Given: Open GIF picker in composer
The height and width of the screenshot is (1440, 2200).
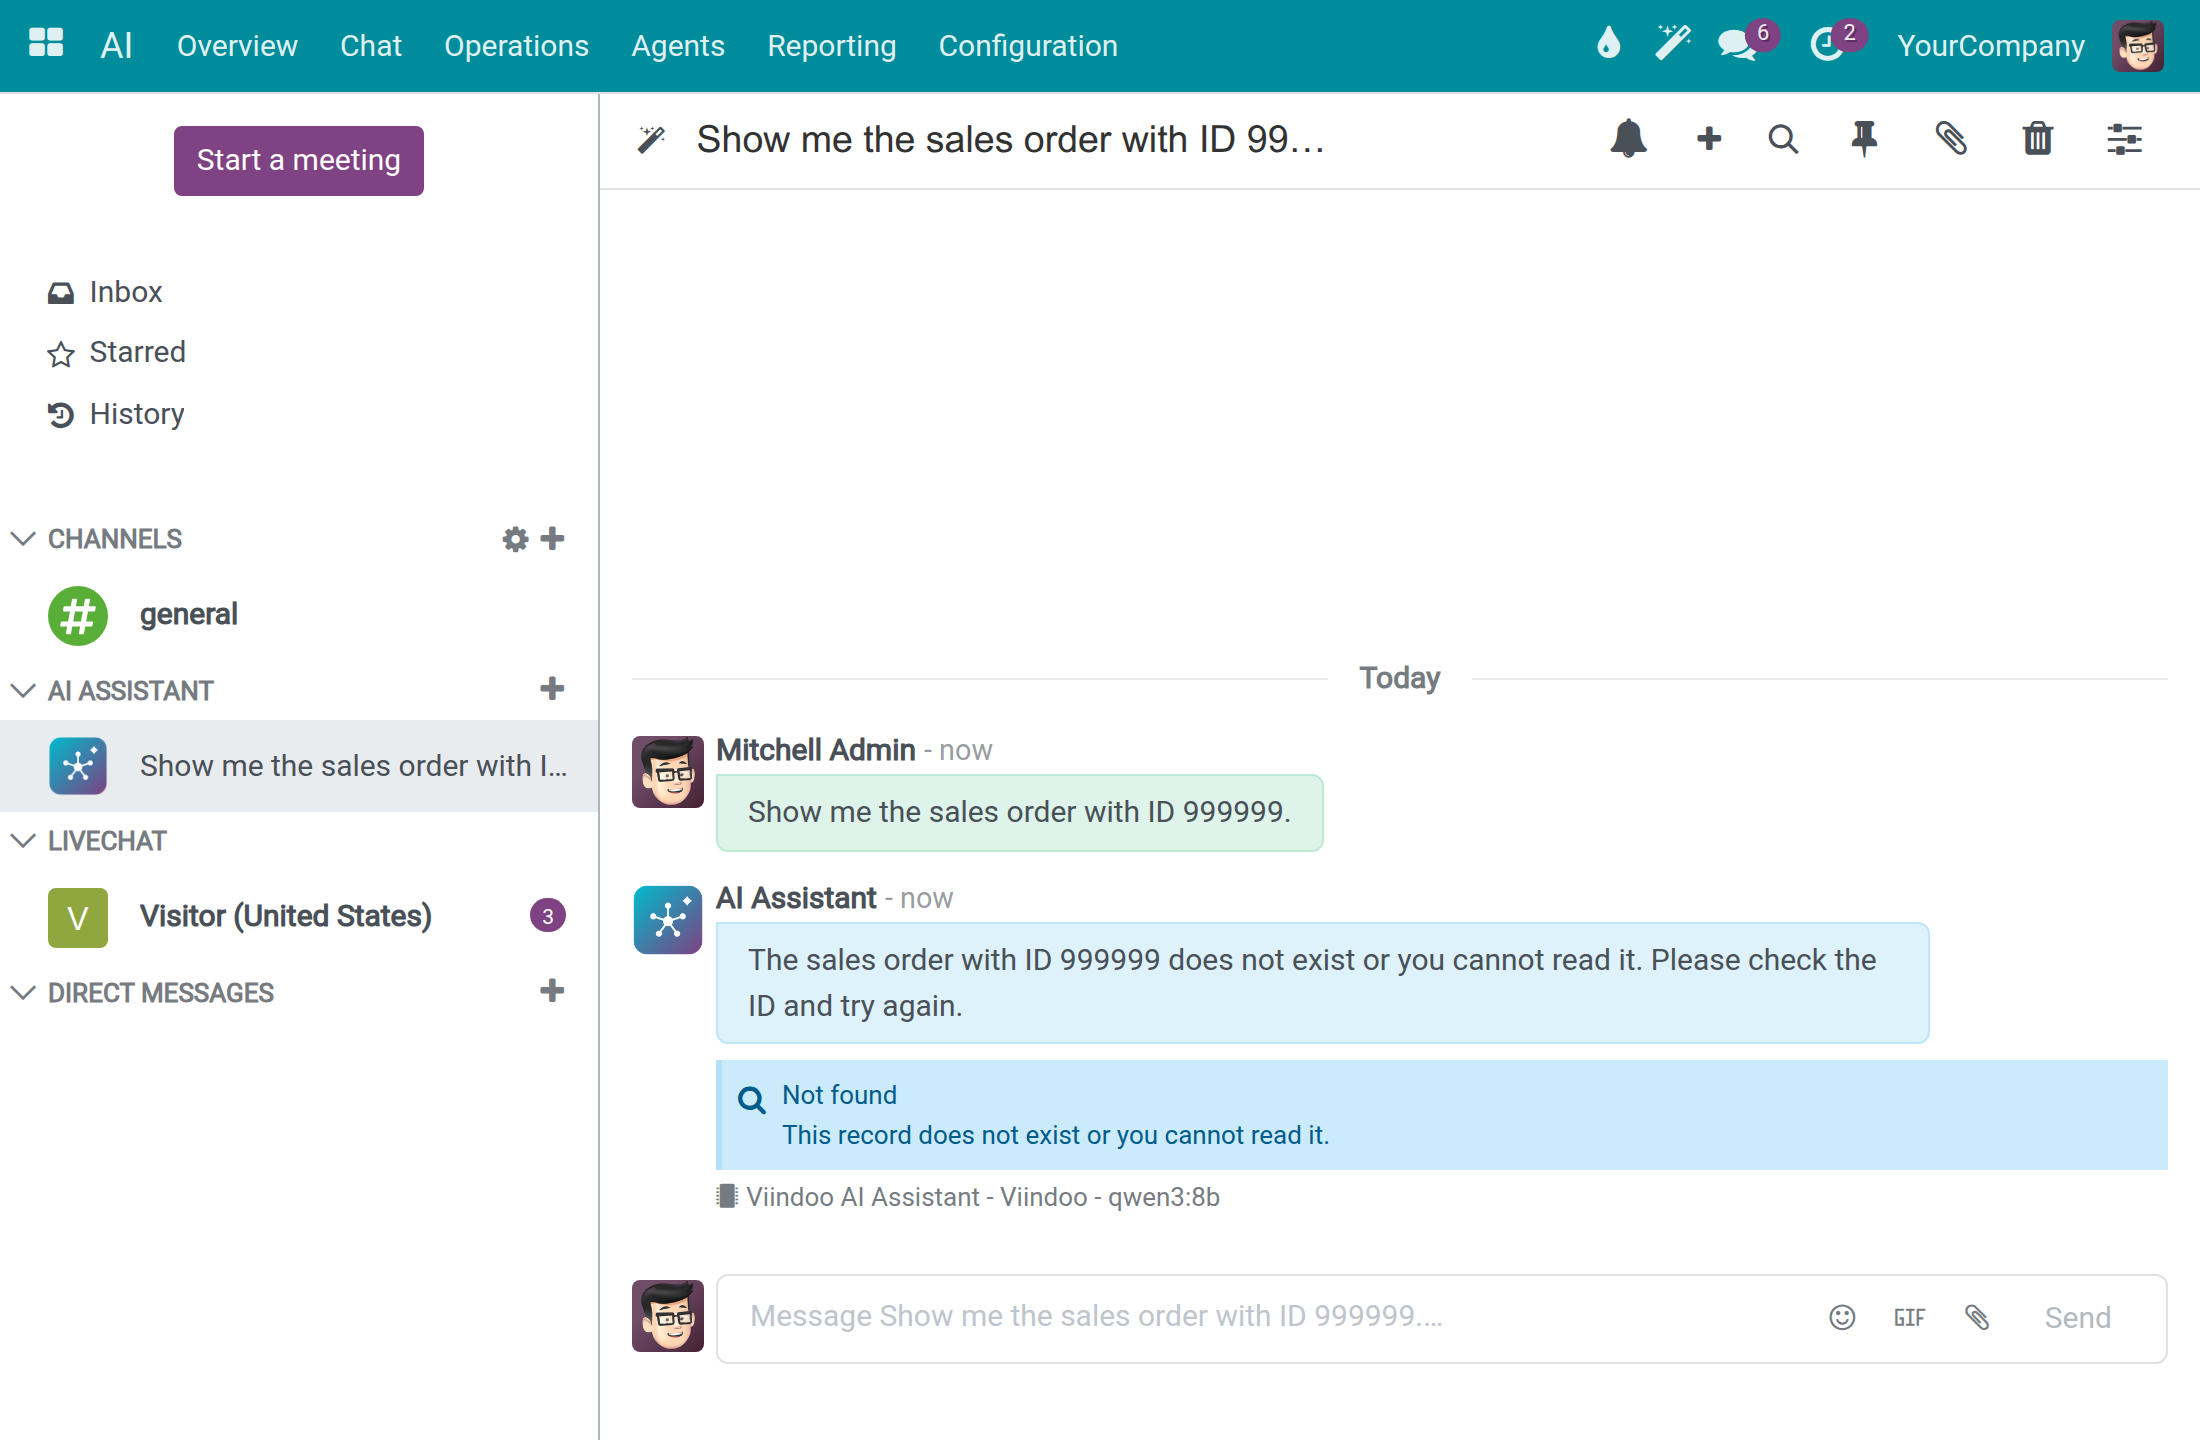Looking at the screenshot, I should tap(1909, 1318).
